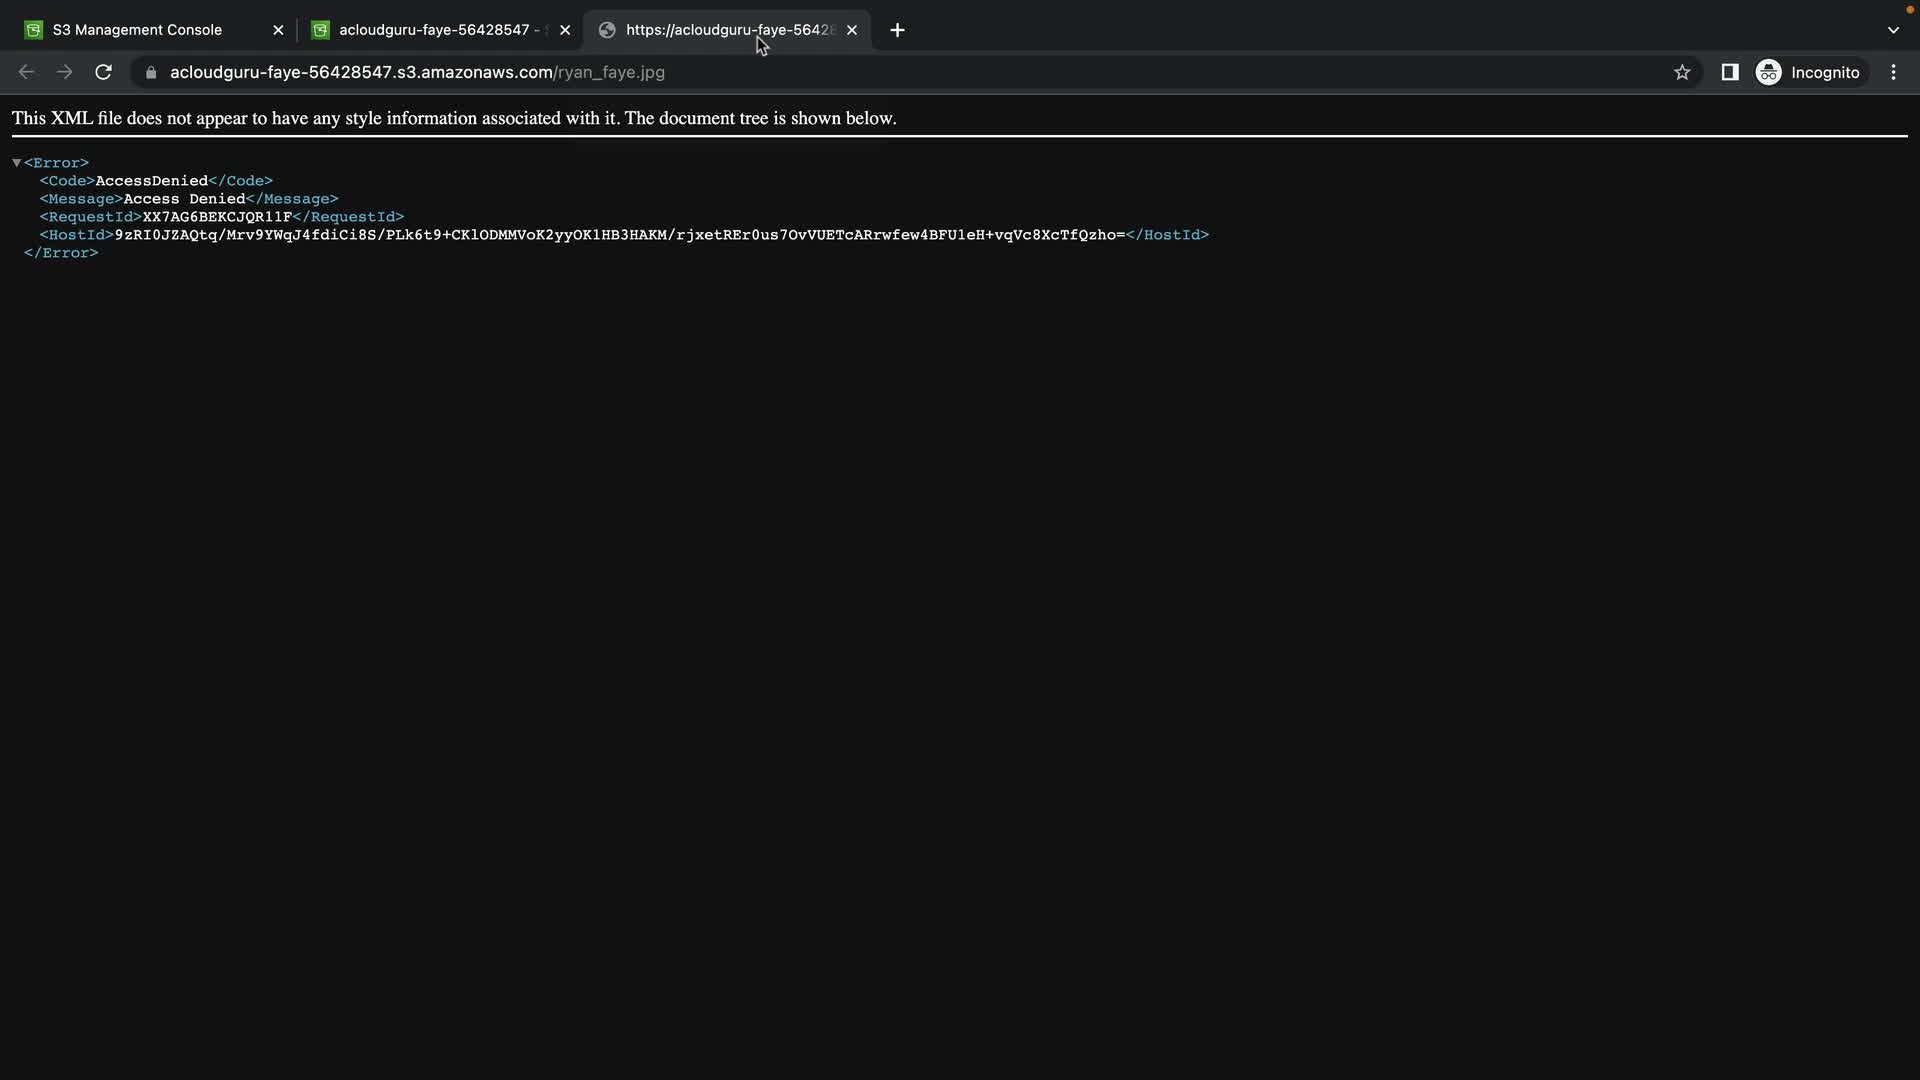Screen dimensions: 1920x1080
Task: Collapse the Error XML node
Action: (x=17, y=162)
